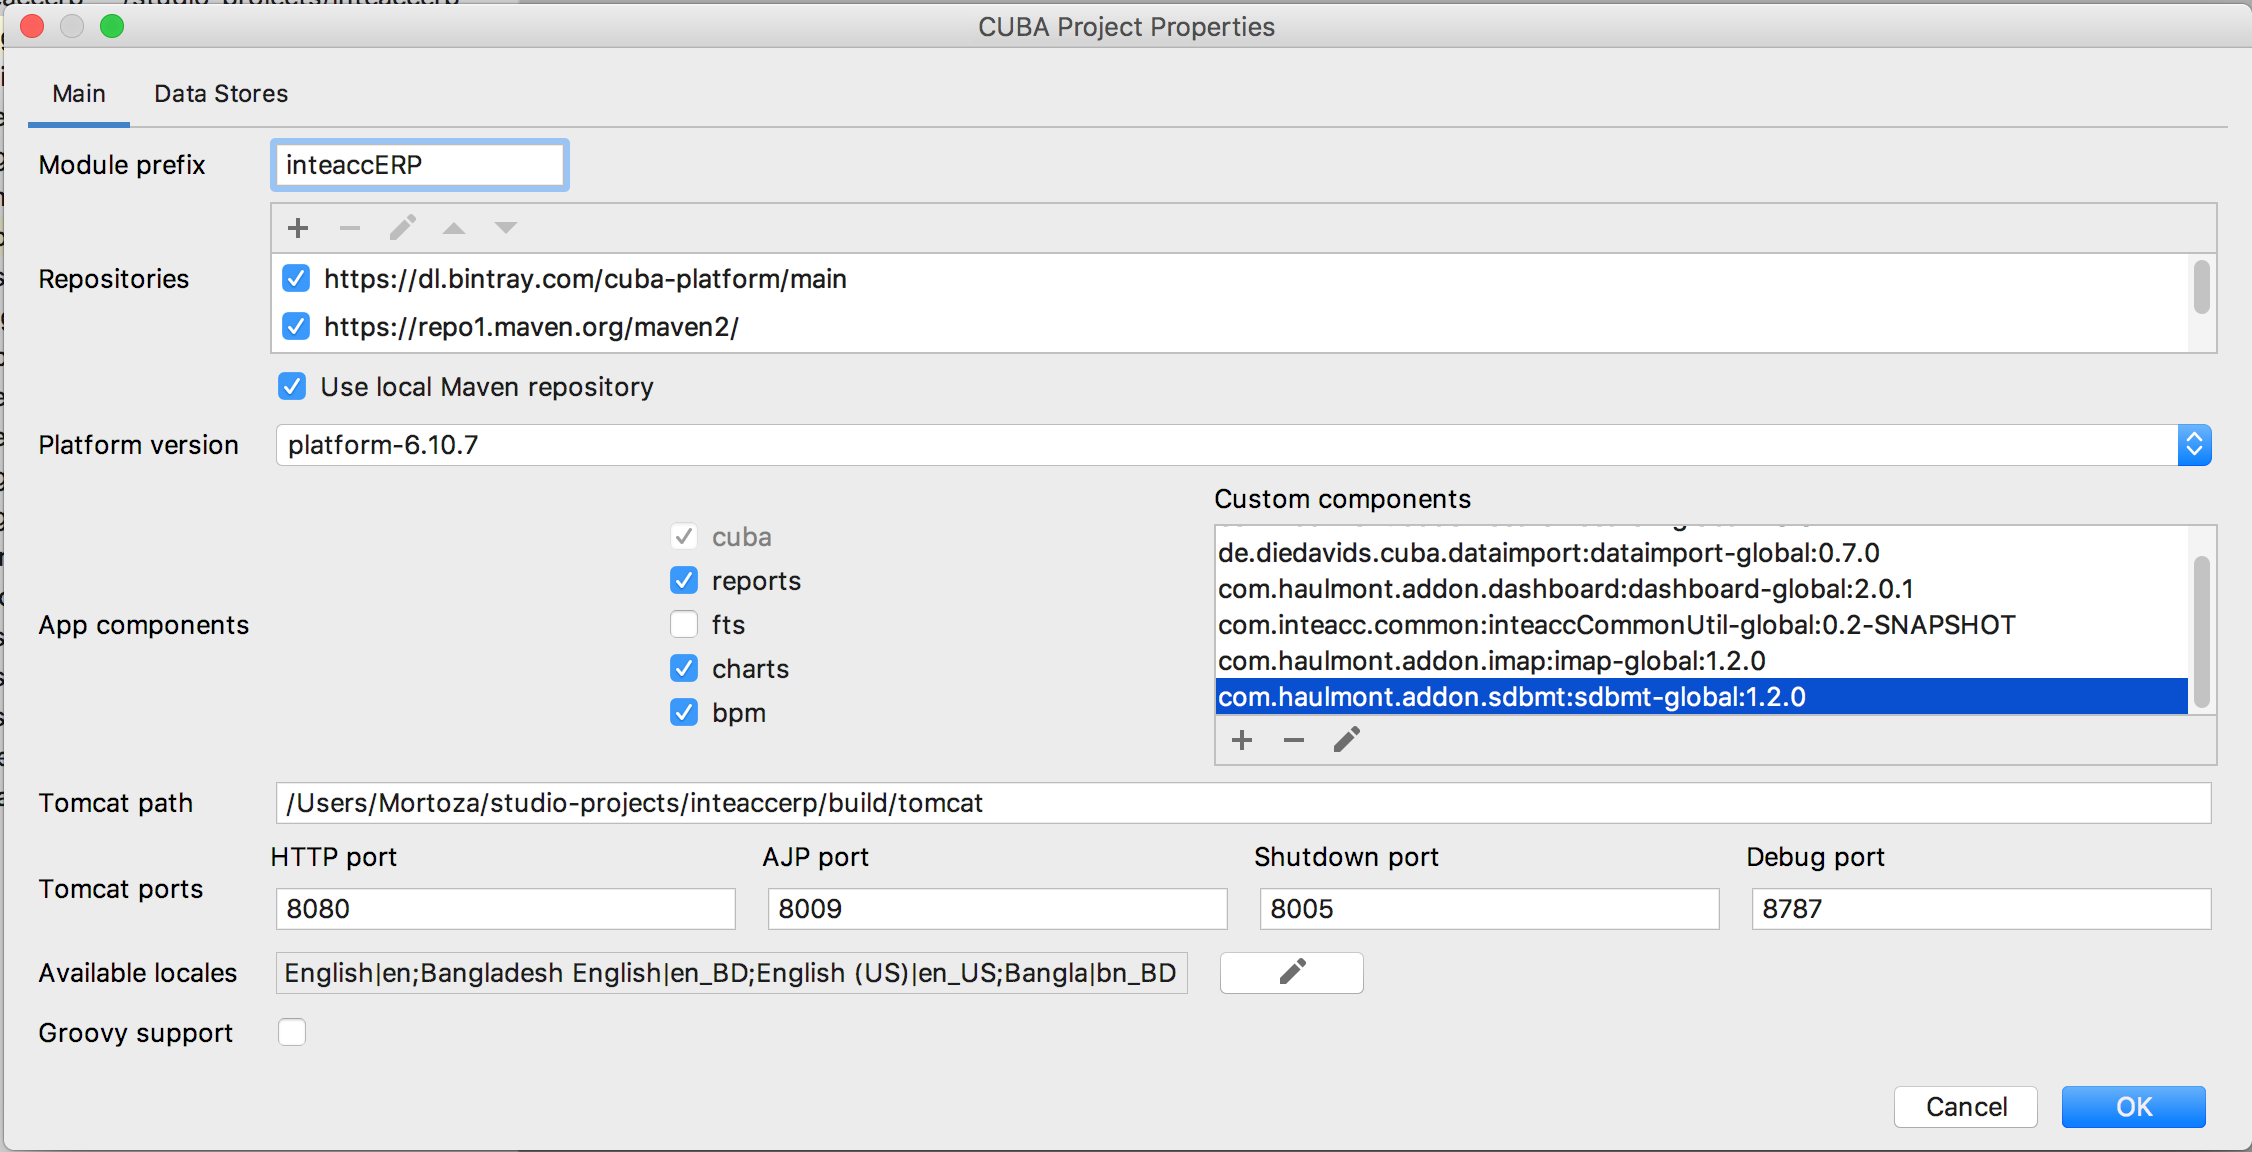2252x1152 pixels.
Task: Click the HTTP port field 8080
Action: click(x=506, y=909)
